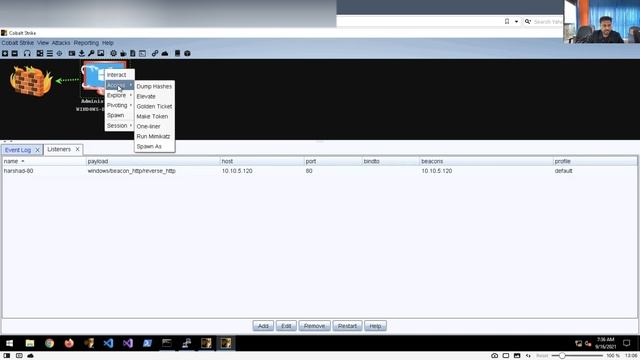640x360 pixels.
Task: Open the Cobalt Strike menu
Action: pyautogui.click(x=18, y=43)
